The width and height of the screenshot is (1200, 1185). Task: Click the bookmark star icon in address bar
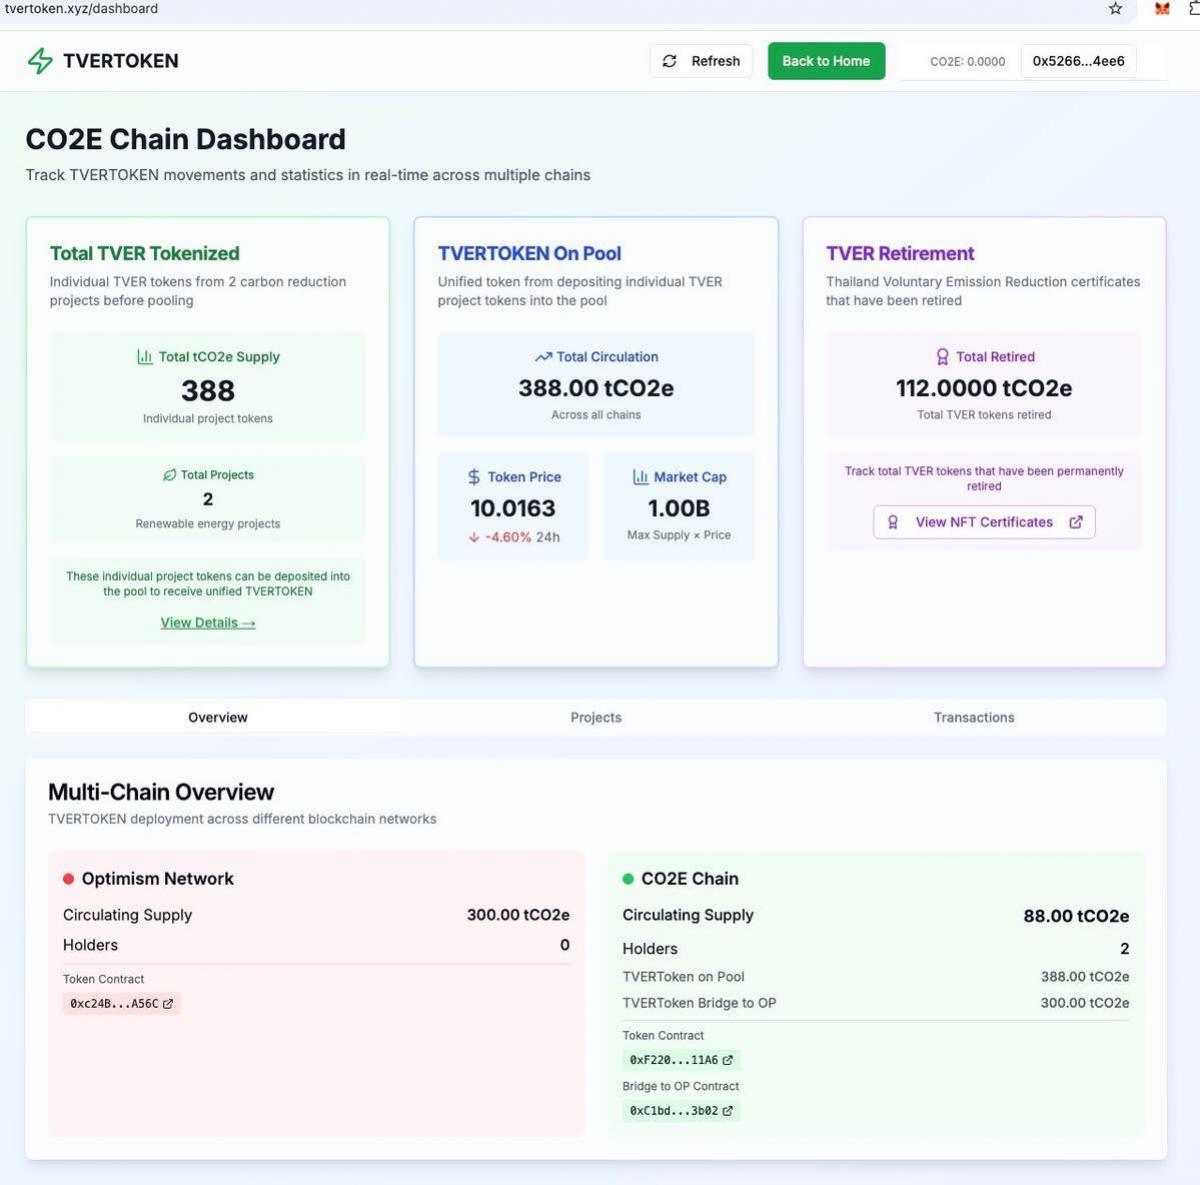(1115, 9)
